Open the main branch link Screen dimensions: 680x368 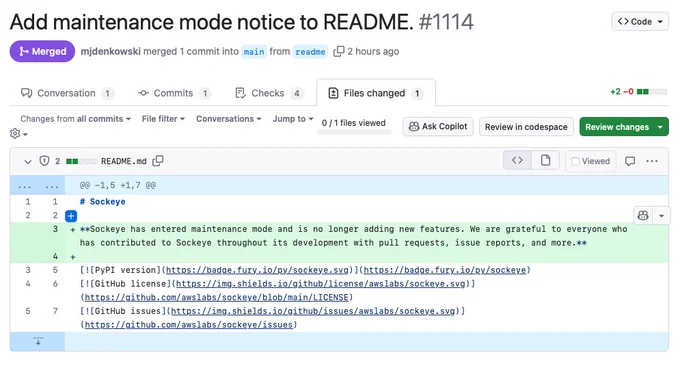pyautogui.click(x=254, y=52)
